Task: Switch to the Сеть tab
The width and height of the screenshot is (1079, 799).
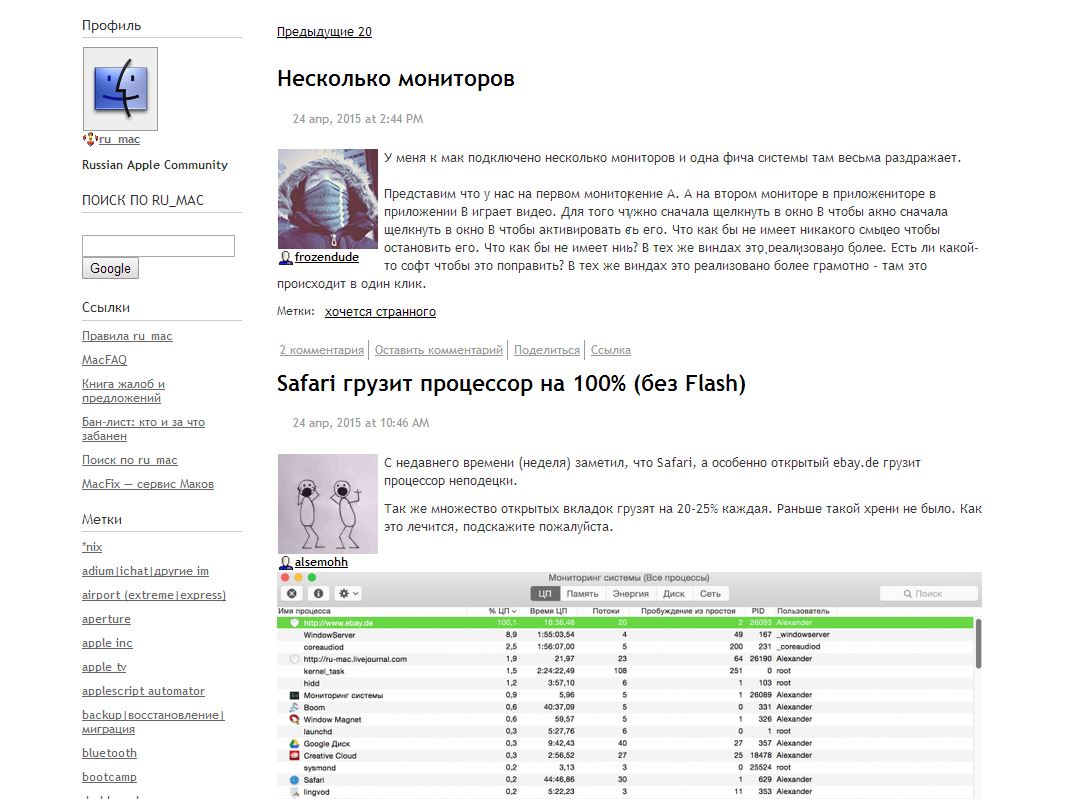Action: (x=710, y=594)
